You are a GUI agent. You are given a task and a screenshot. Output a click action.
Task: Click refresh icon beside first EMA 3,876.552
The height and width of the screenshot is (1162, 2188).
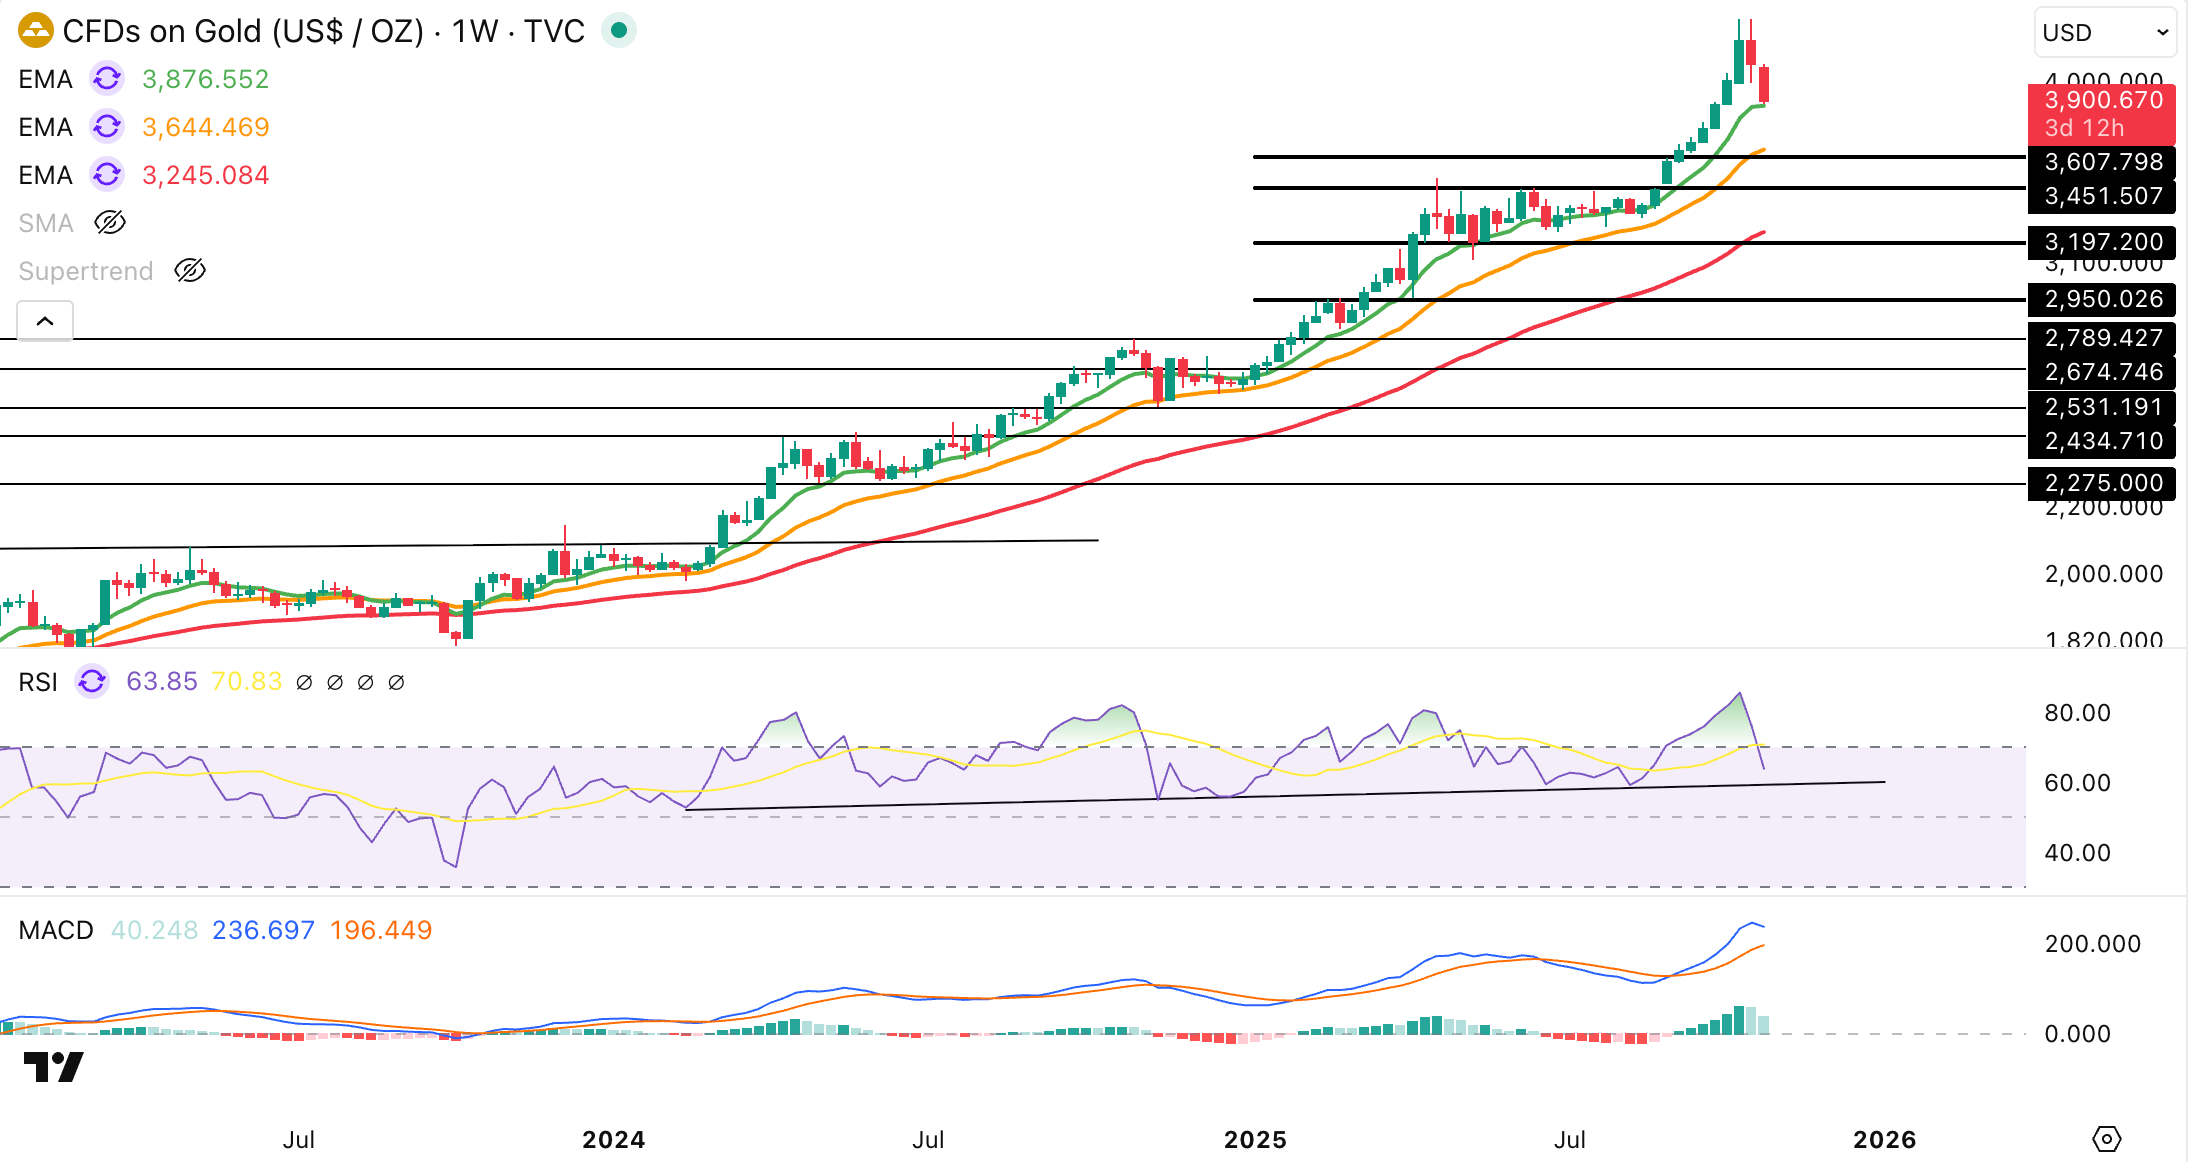click(107, 79)
